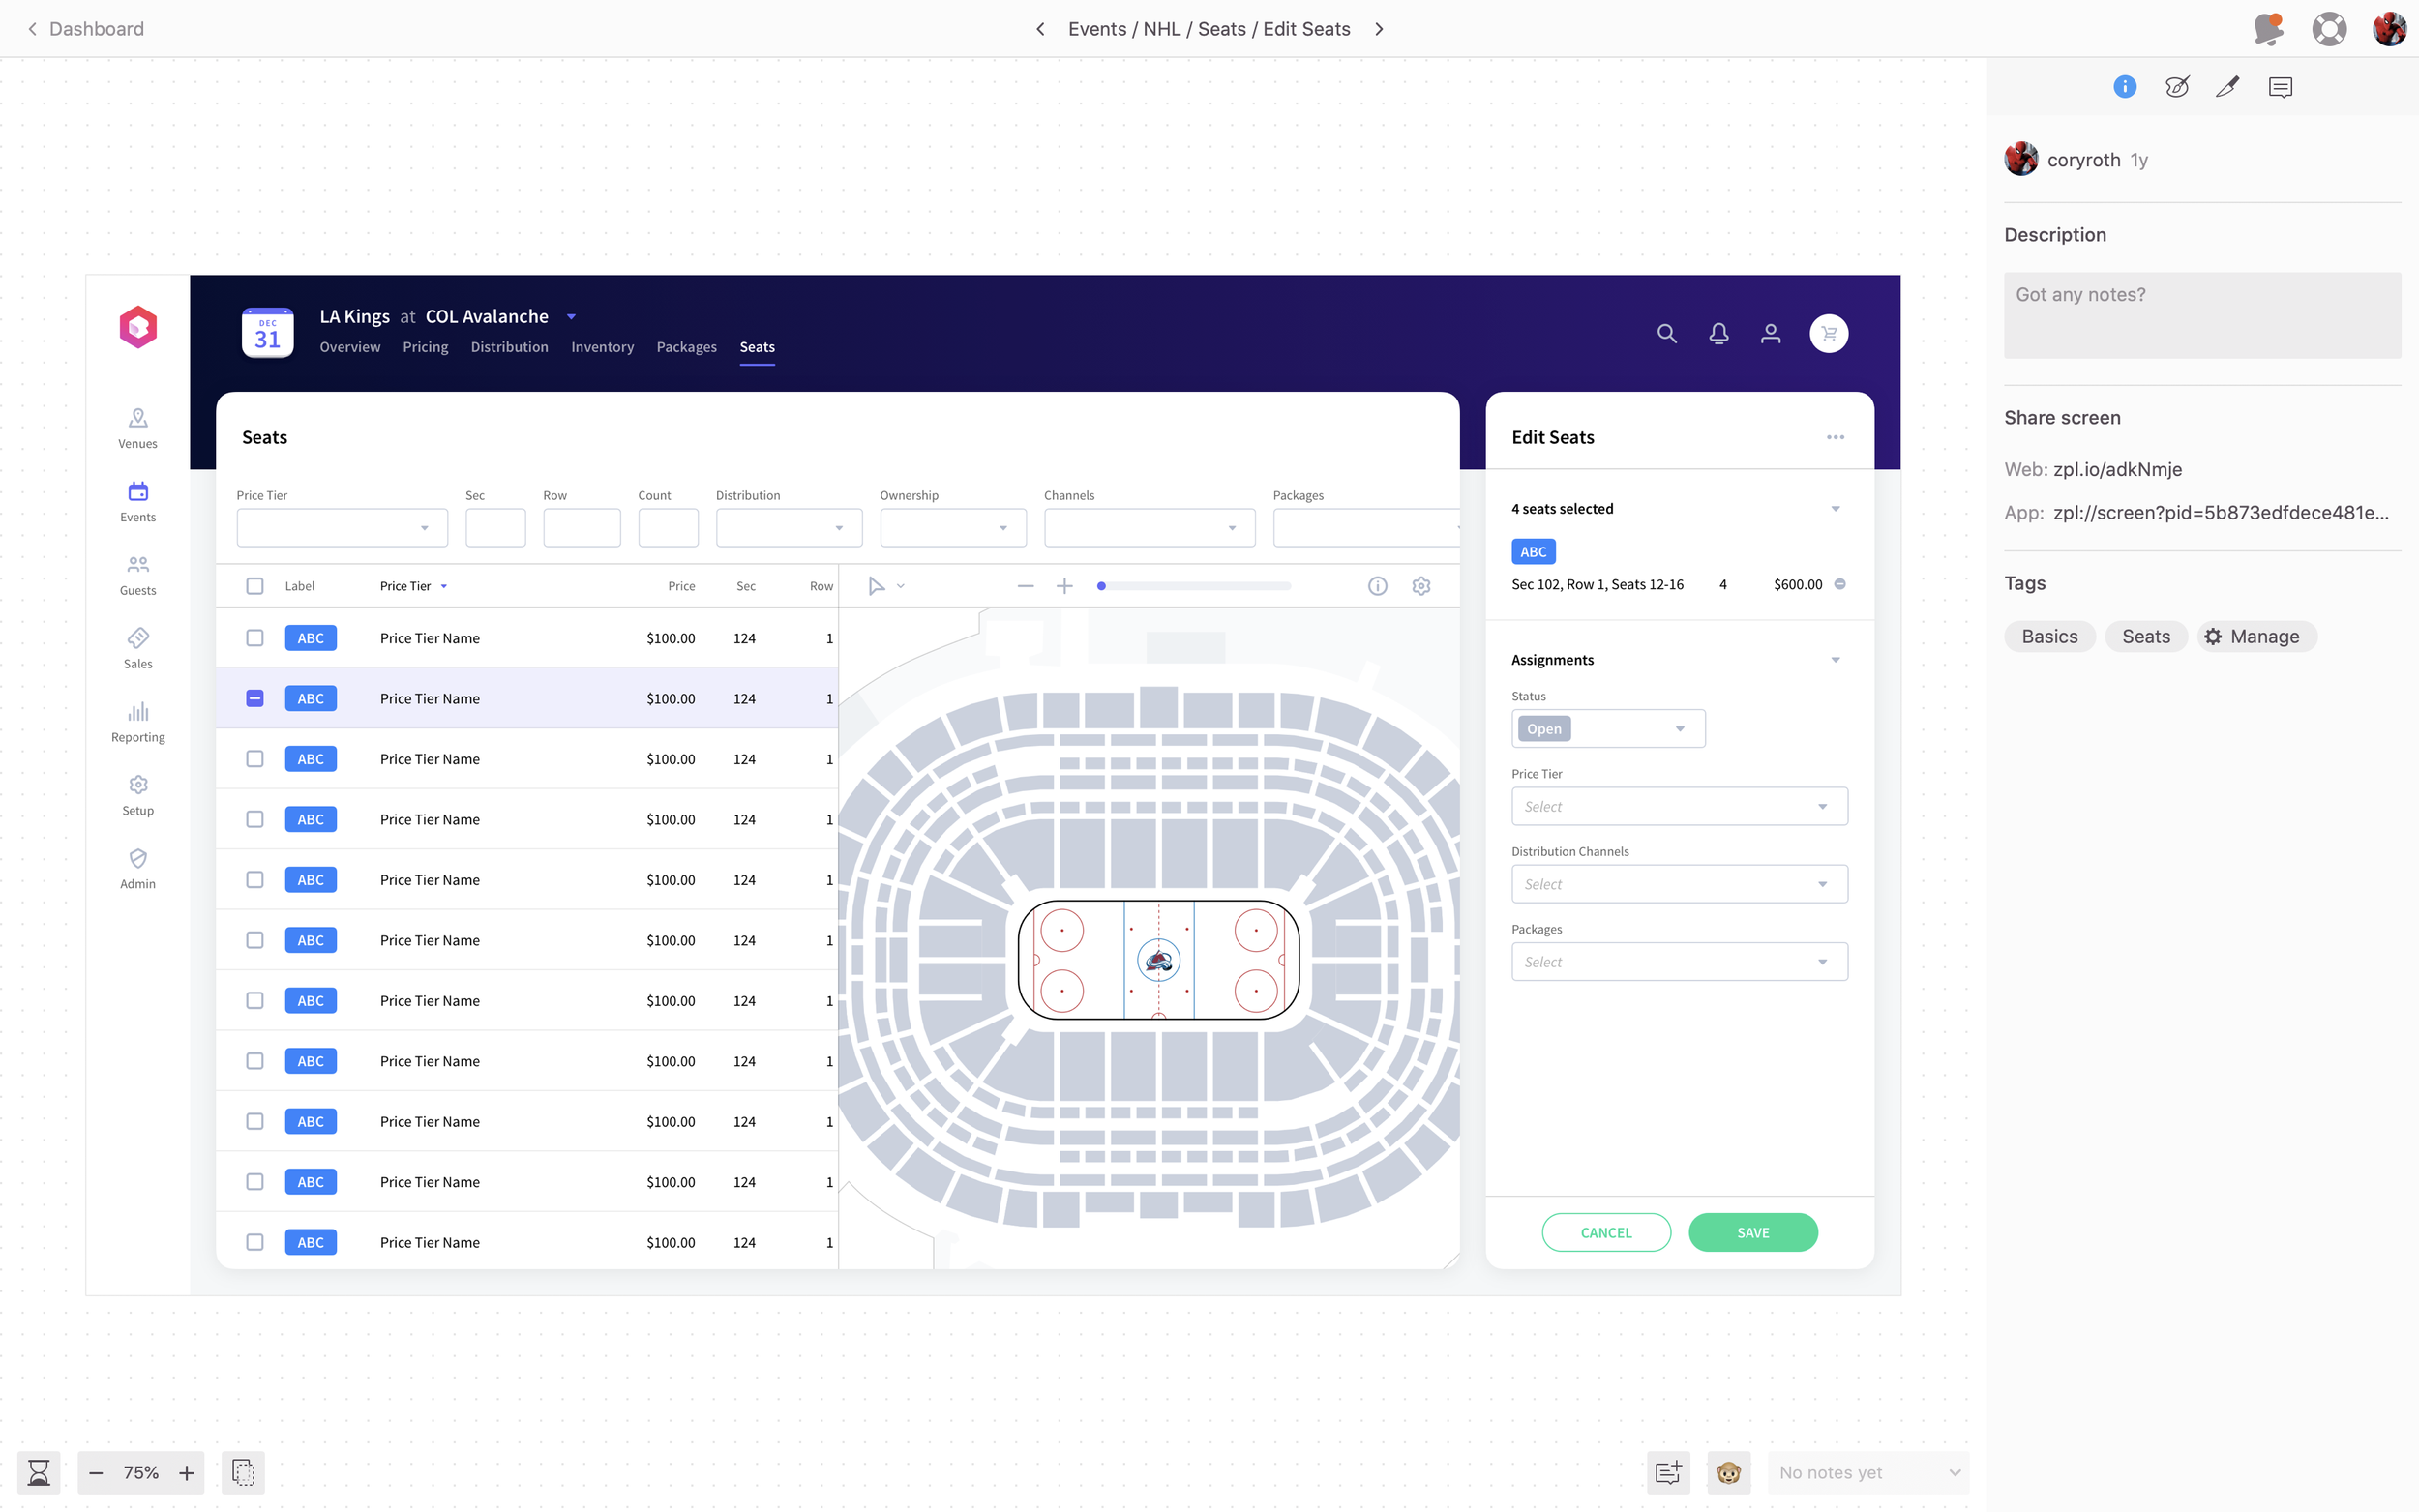
Task: Open the shopping cart circle button
Action: click(x=1828, y=333)
